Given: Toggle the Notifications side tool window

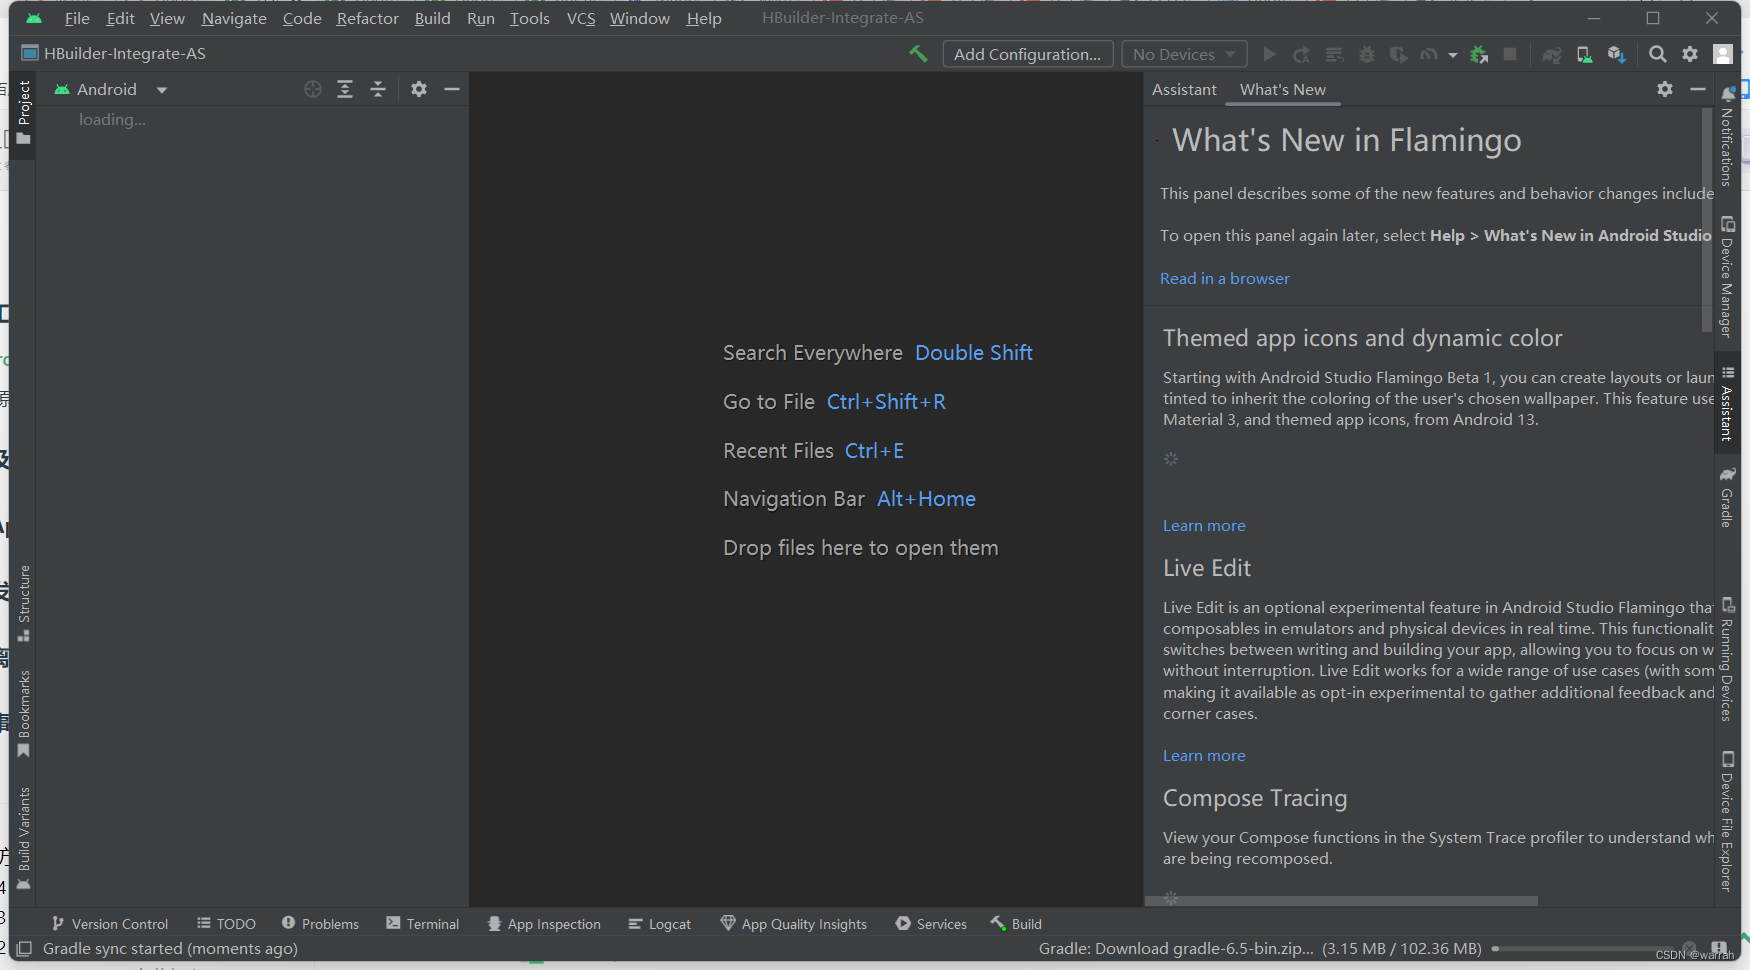Looking at the screenshot, I should pos(1727,135).
